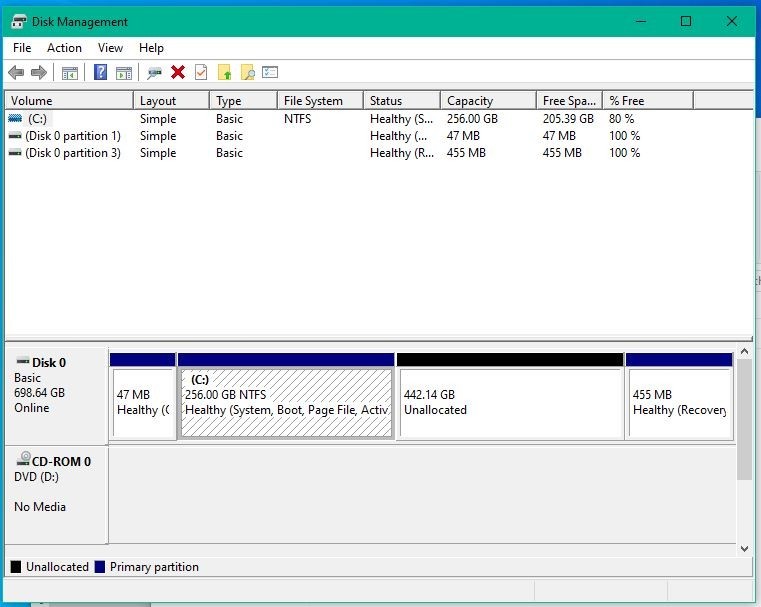Click the Disk 0 partition 3 drive icon
761x607 pixels.
[16, 153]
